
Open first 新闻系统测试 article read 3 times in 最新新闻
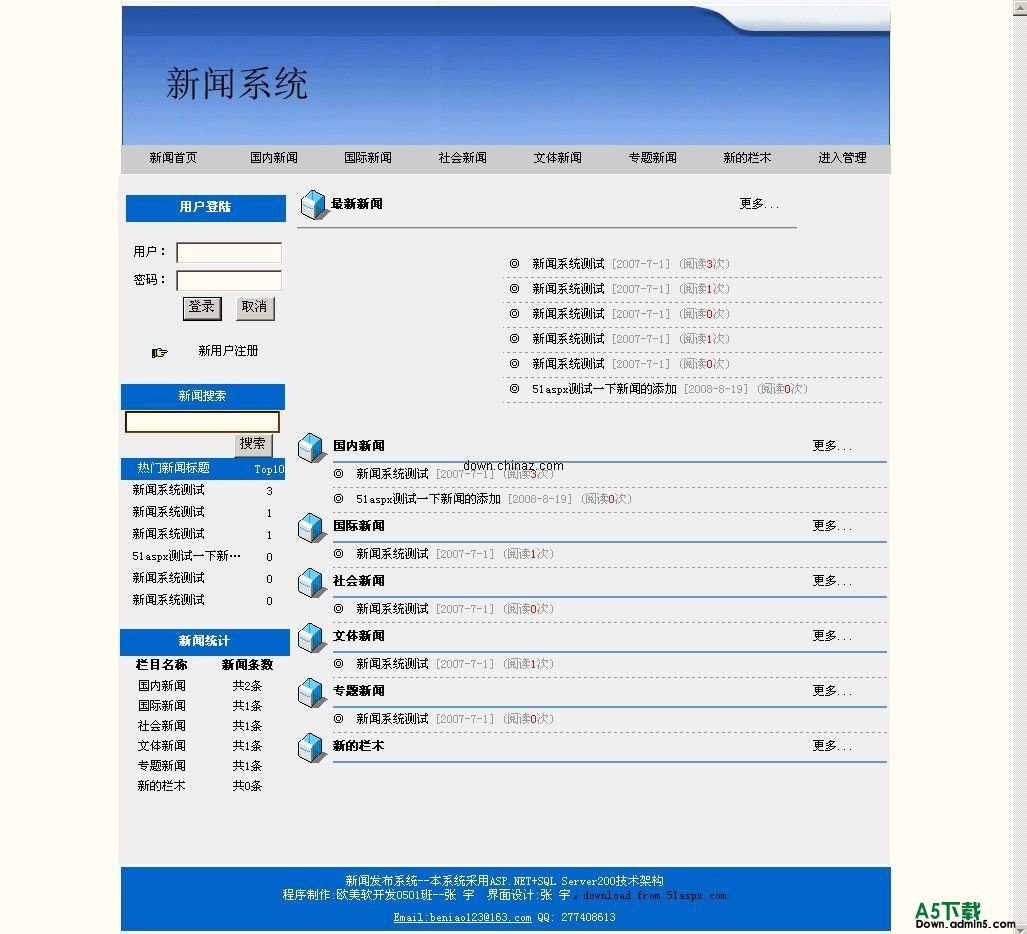coord(568,264)
